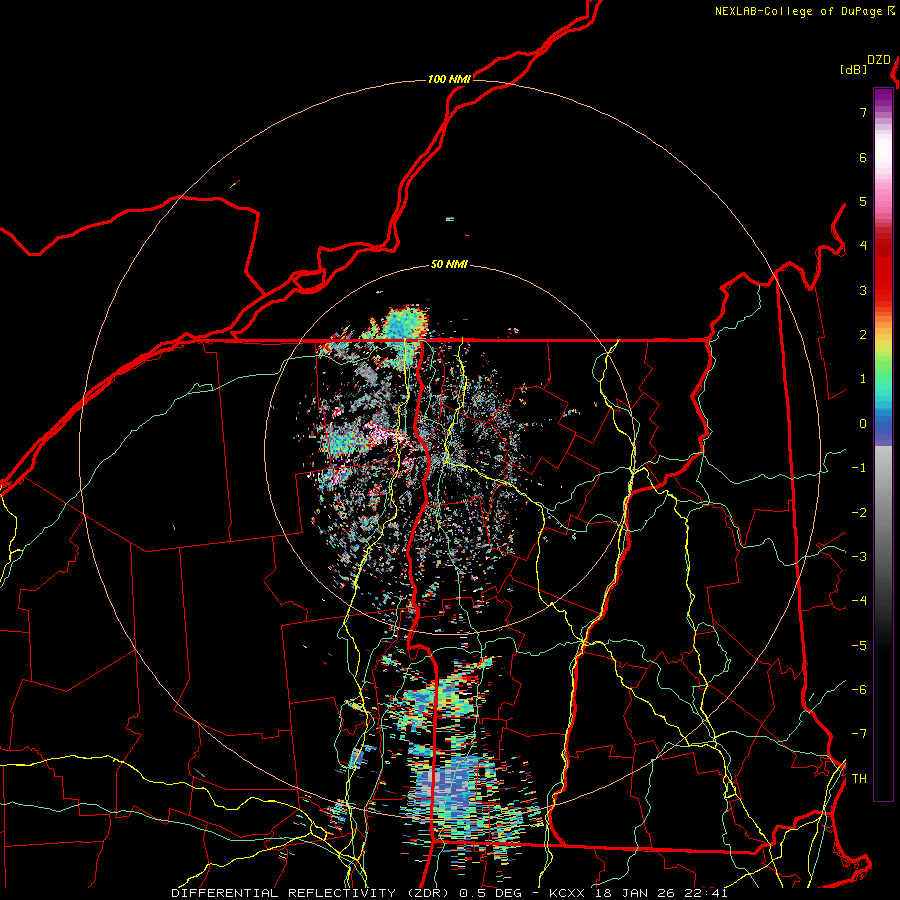
Task: Click the 0 dB scale value
Action: click(863, 424)
